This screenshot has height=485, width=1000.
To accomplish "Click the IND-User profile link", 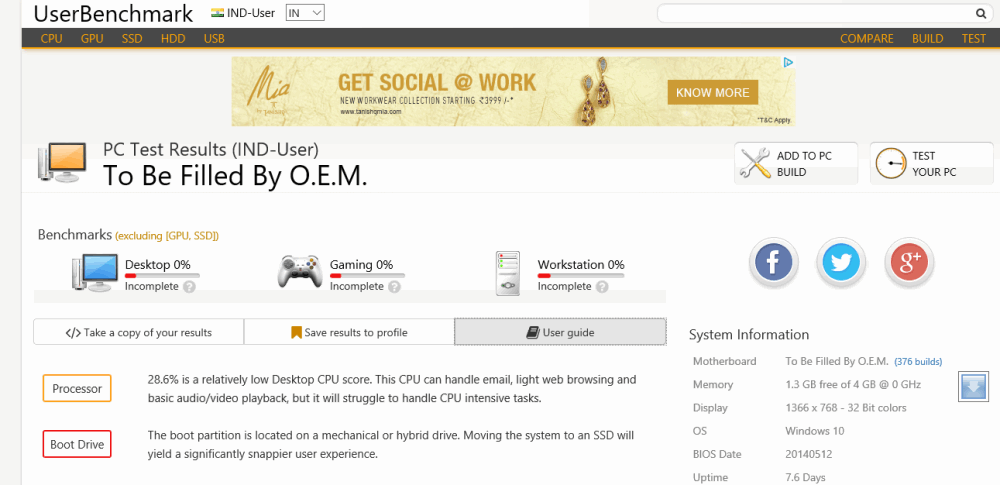I will pyautogui.click(x=251, y=13).
